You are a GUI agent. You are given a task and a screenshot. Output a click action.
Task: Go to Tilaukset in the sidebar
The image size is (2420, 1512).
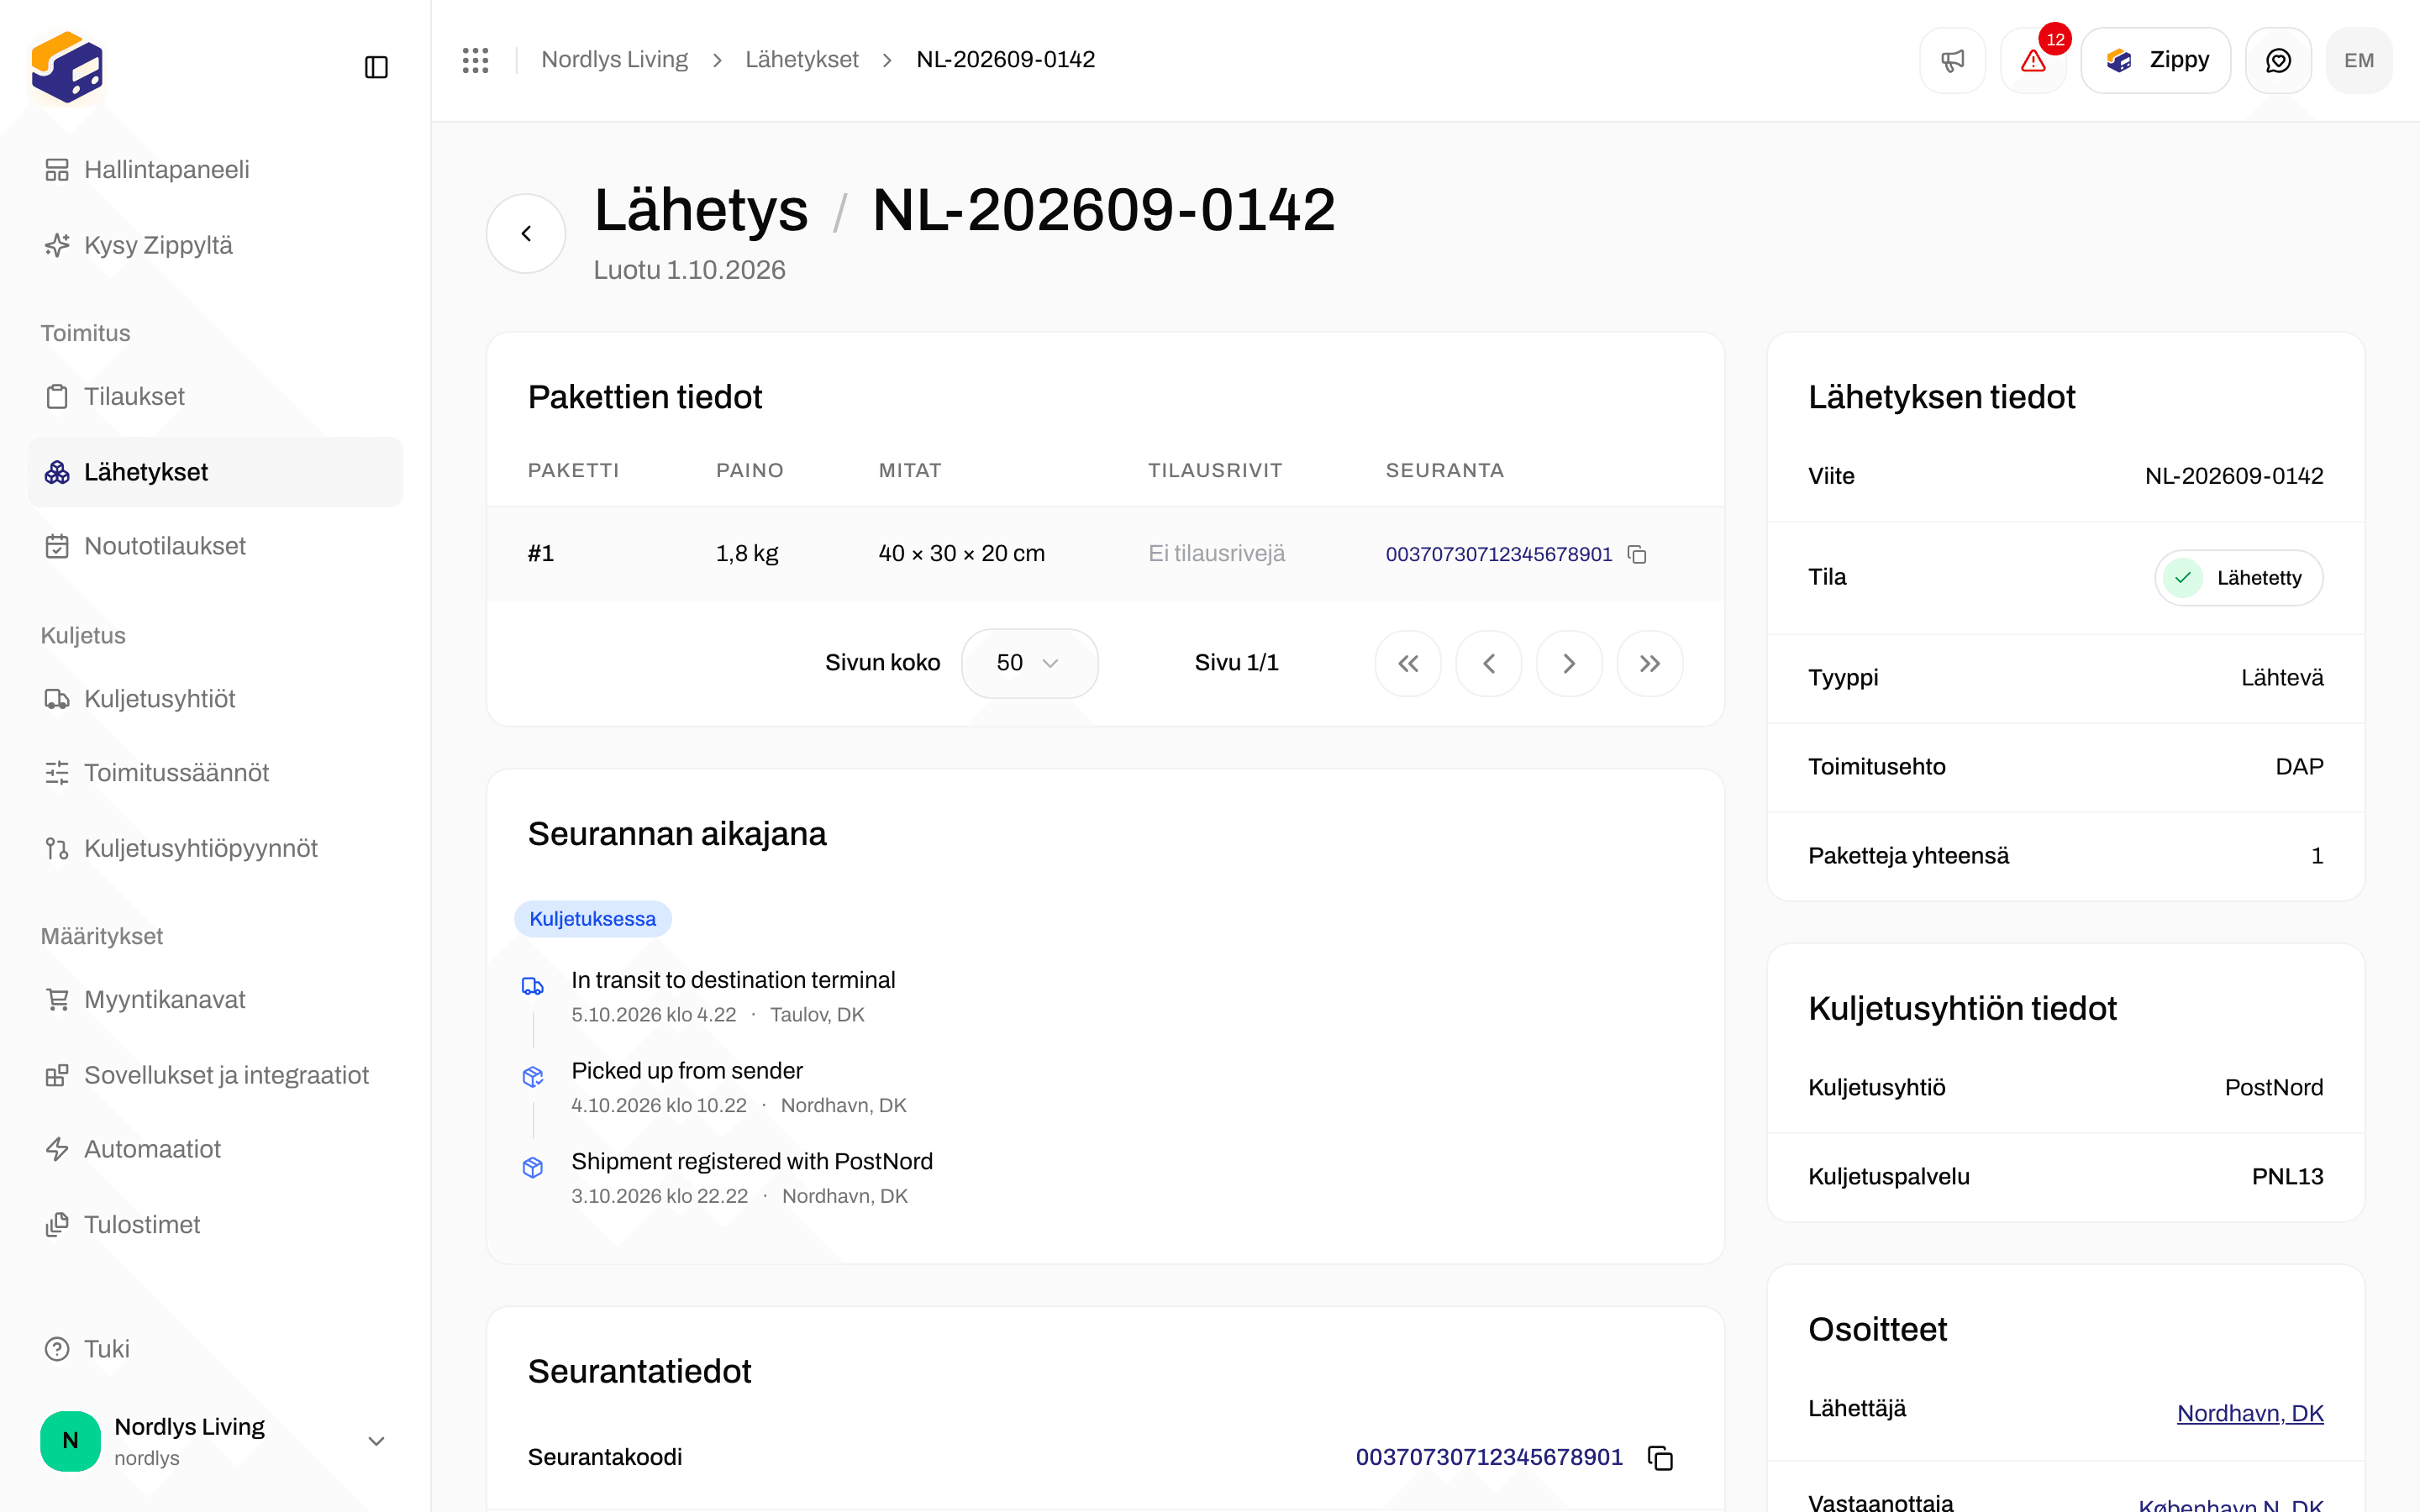[x=215, y=396]
